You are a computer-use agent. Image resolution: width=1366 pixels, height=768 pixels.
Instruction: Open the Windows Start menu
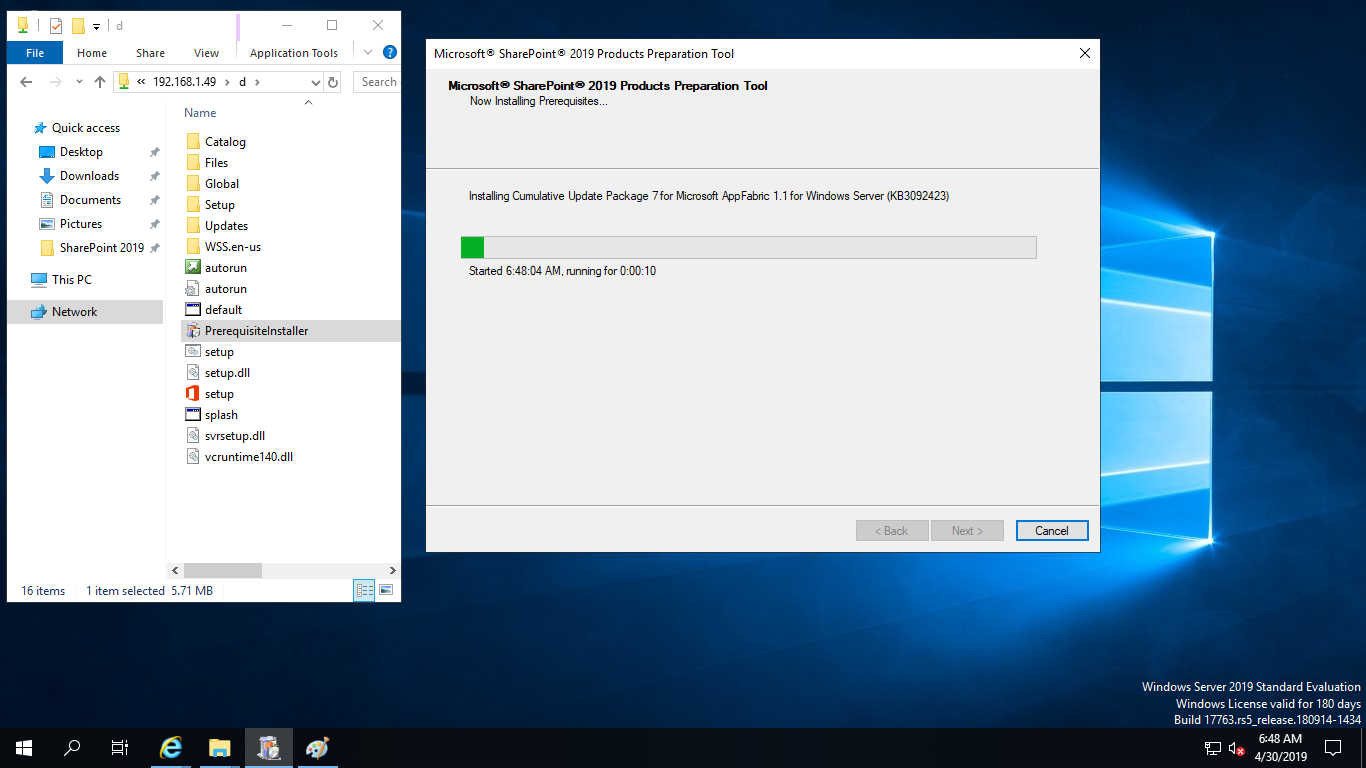(x=24, y=748)
